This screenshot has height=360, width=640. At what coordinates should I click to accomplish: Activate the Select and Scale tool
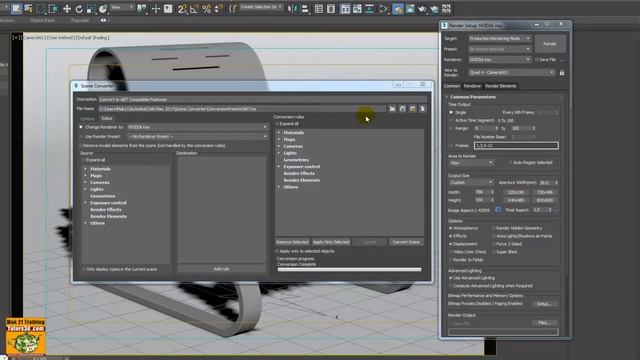tap(91, 9)
